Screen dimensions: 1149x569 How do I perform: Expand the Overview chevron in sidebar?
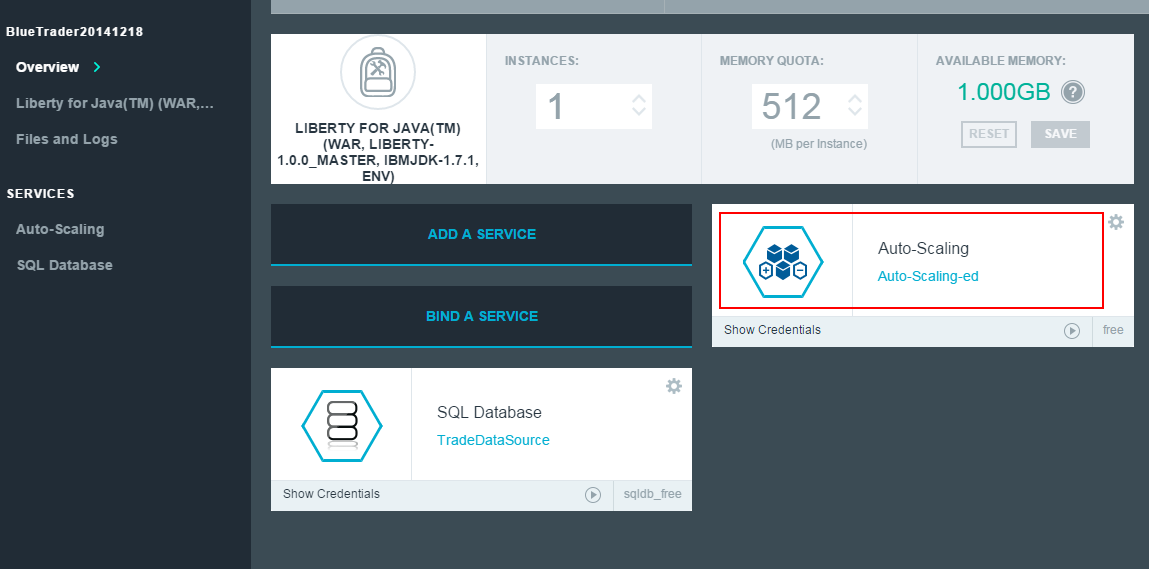(x=97, y=67)
